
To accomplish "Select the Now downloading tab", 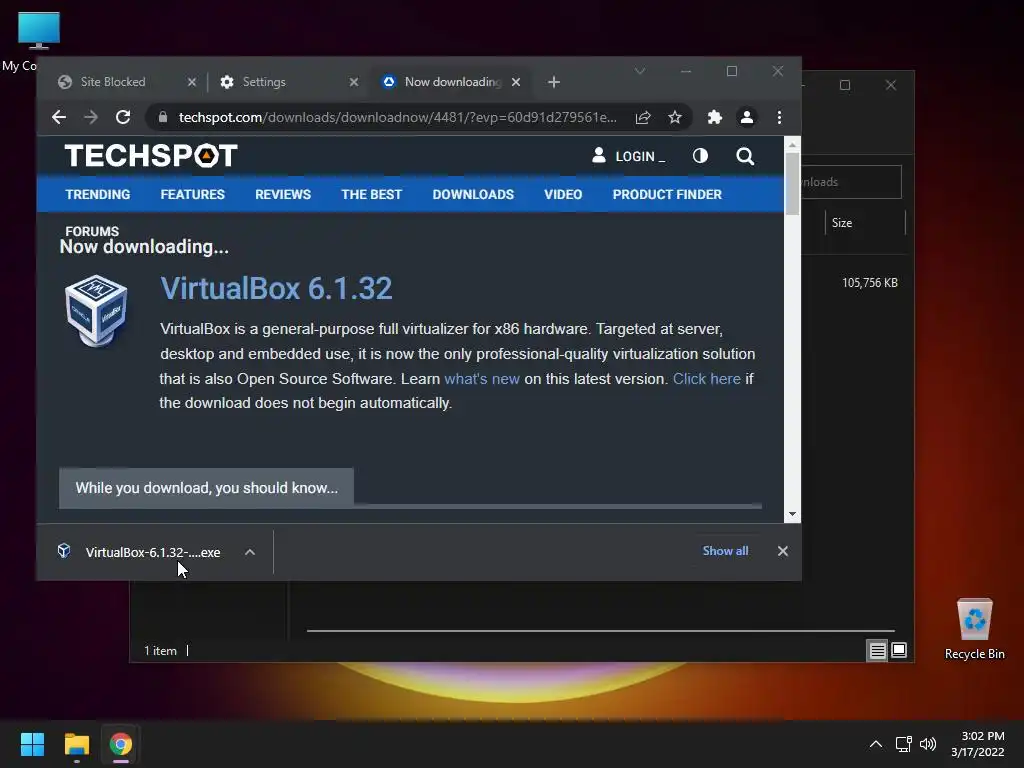I will point(453,82).
